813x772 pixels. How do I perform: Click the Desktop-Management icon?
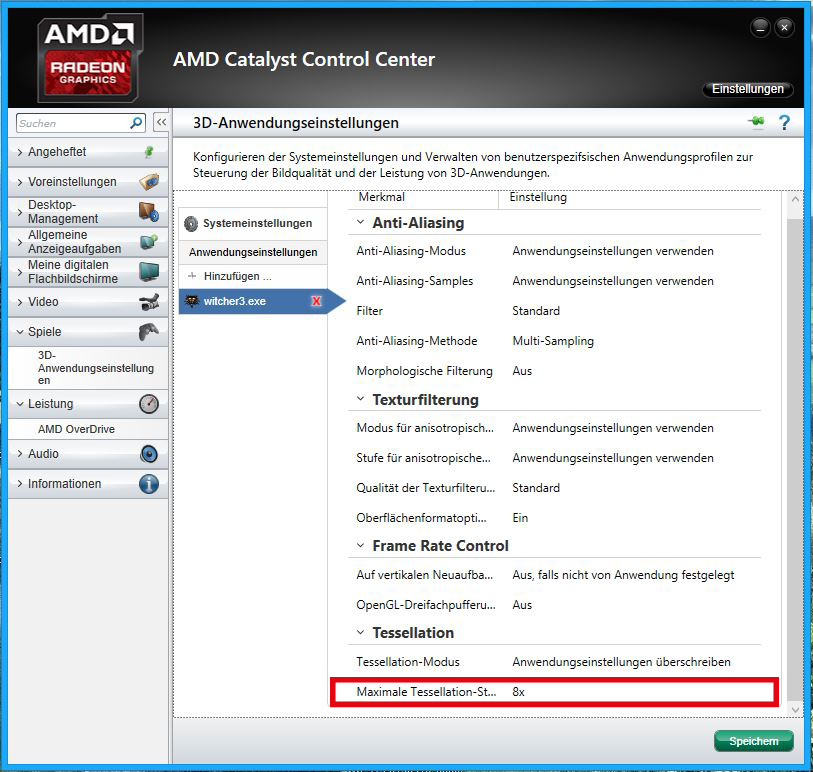(149, 212)
